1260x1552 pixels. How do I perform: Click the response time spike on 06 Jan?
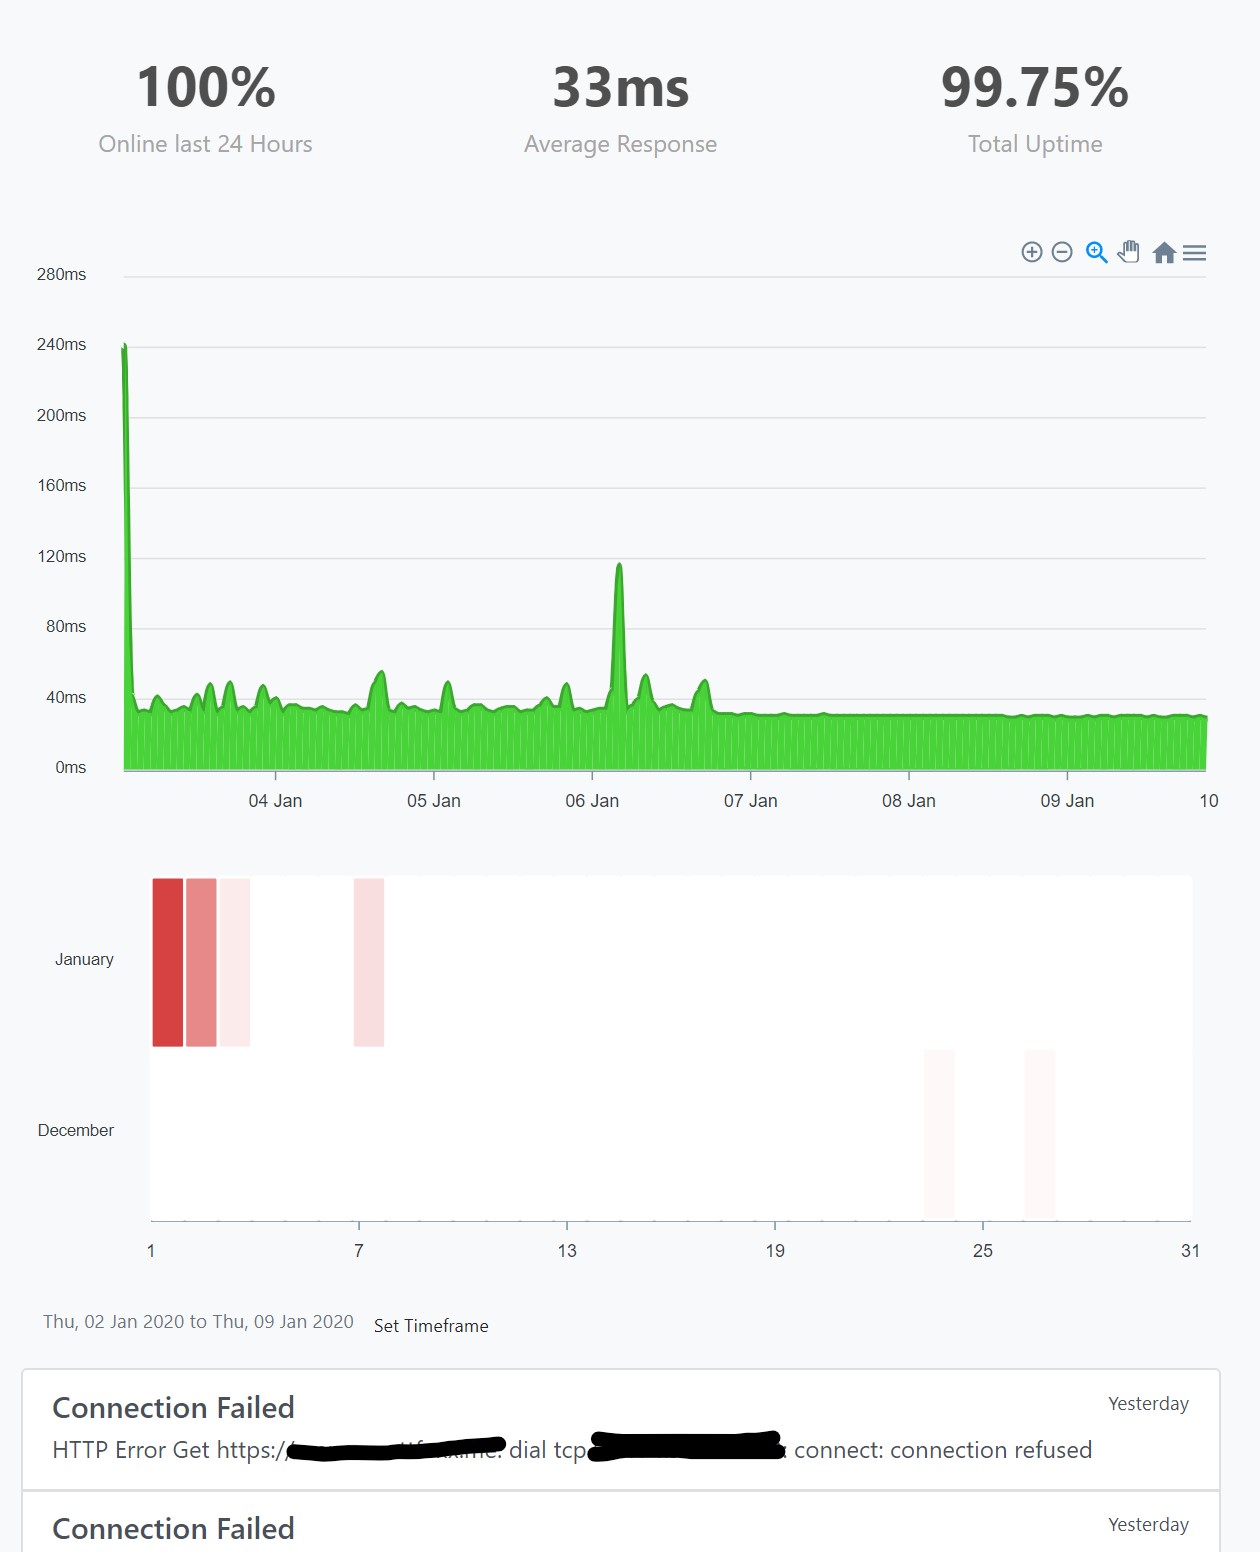click(618, 565)
